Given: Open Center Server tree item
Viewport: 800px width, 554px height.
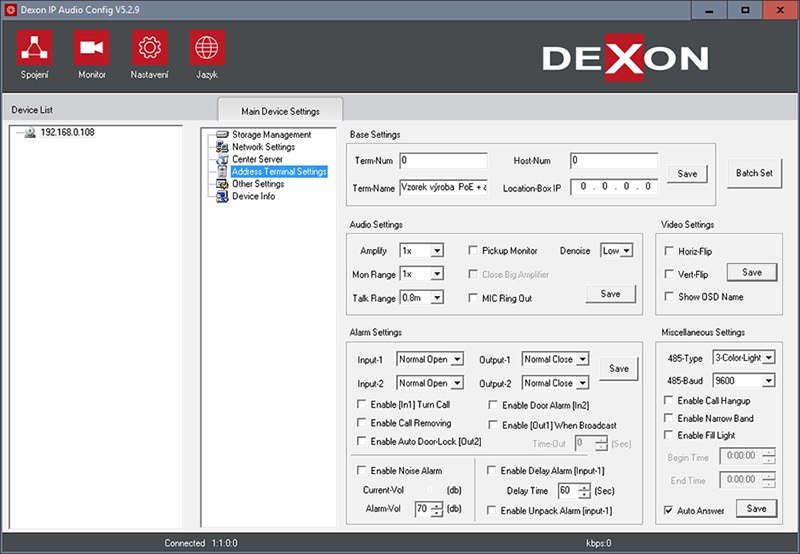Looking at the screenshot, I should (x=257, y=159).
